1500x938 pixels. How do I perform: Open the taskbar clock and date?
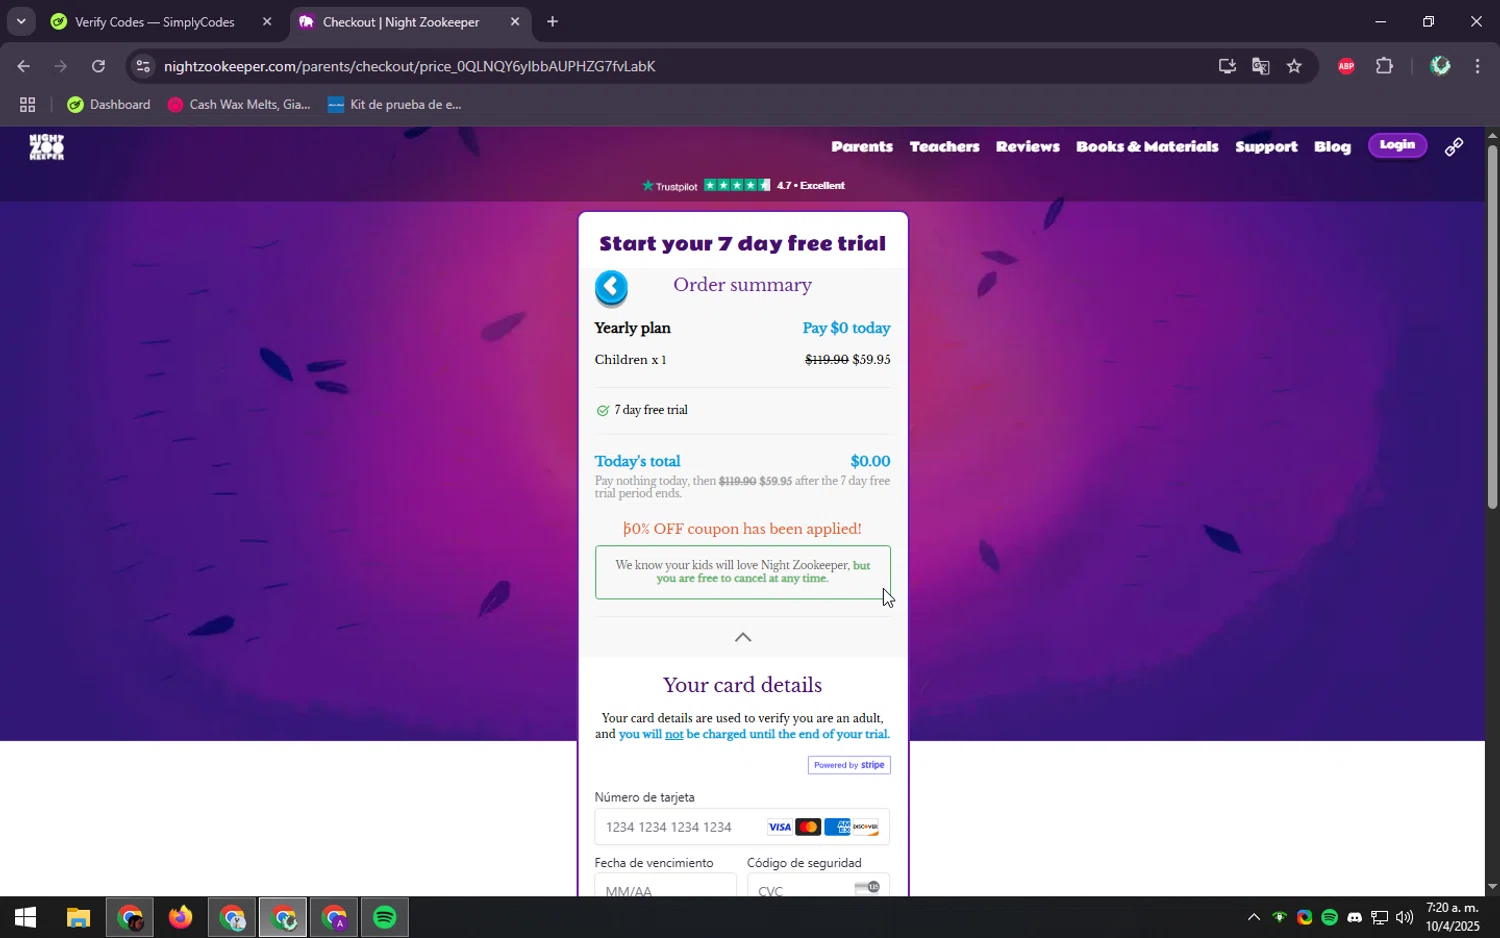click(x=1452, y=917)
